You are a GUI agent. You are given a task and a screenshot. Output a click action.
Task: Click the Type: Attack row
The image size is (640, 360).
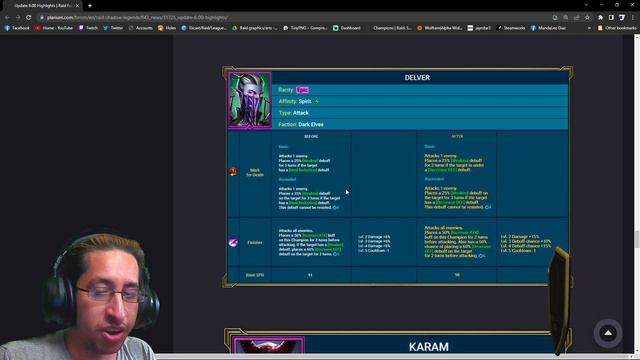click(x=420, y=113)
